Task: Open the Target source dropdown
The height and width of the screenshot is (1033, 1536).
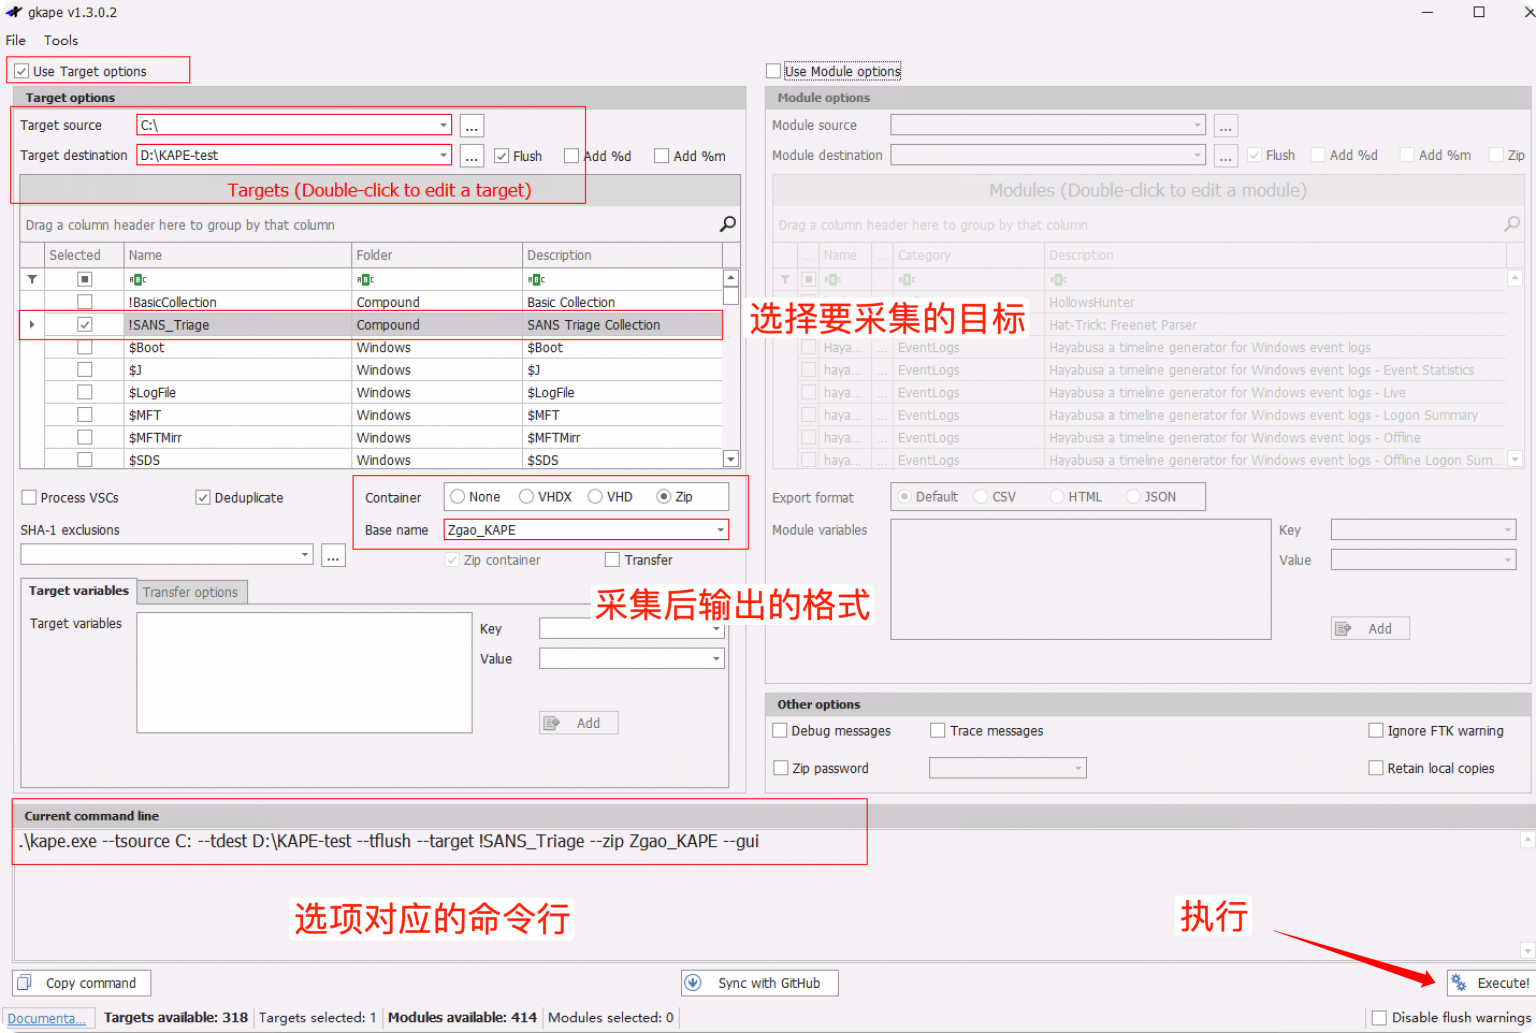Action: pos(444,124)
